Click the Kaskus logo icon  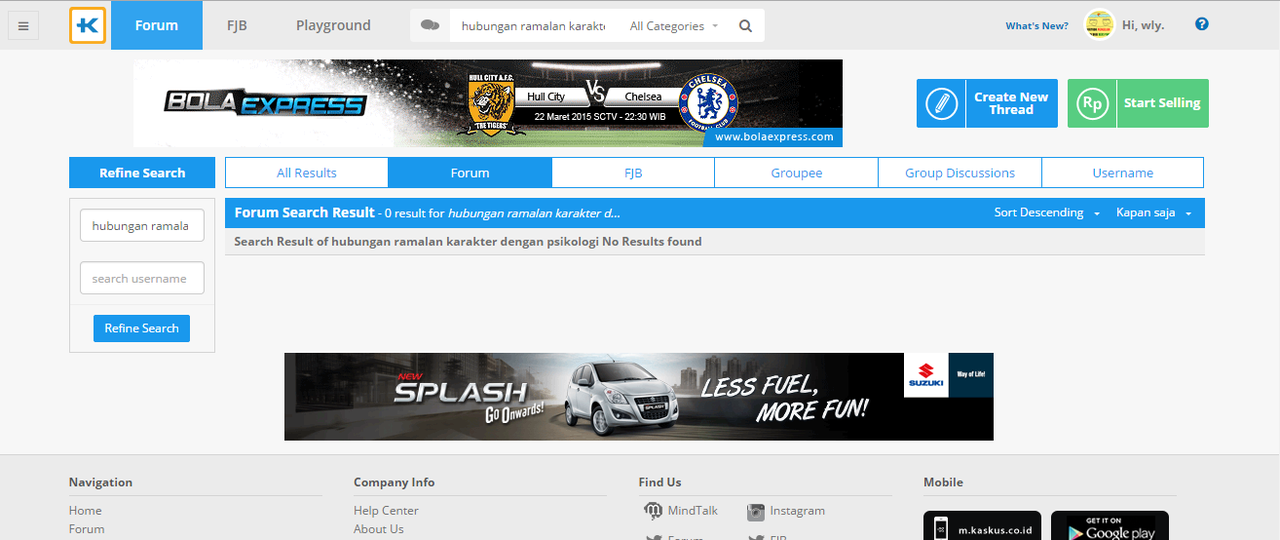tap(88, 26)
